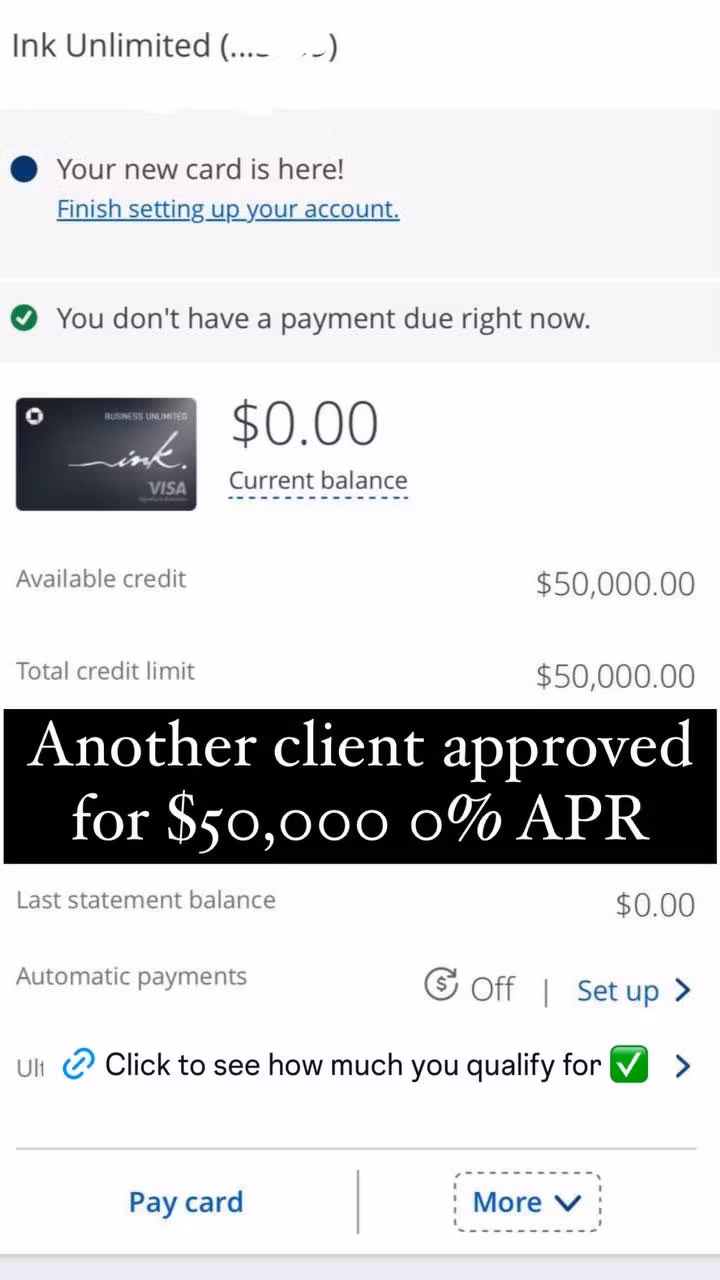Viewport: 720px width, 1280px height.
Task: Click the Pay card button
Action: 186,1202
